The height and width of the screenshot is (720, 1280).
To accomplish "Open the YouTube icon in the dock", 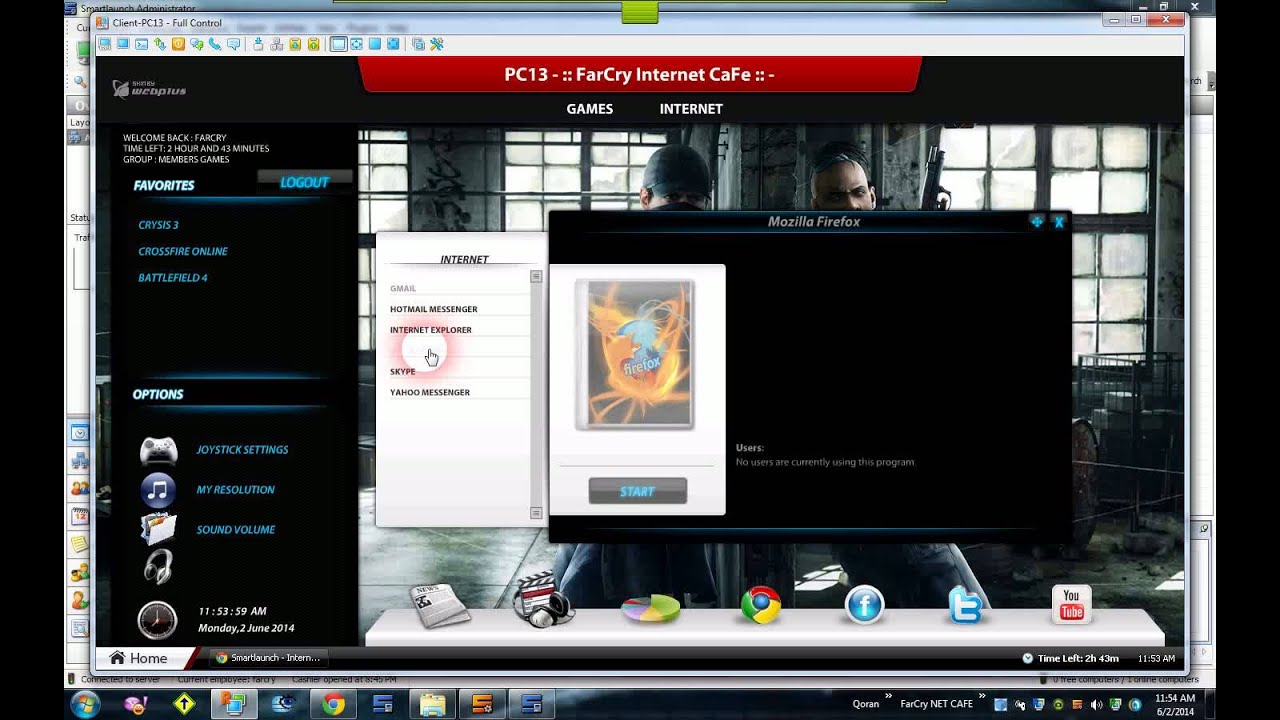I will [1071, 605].
